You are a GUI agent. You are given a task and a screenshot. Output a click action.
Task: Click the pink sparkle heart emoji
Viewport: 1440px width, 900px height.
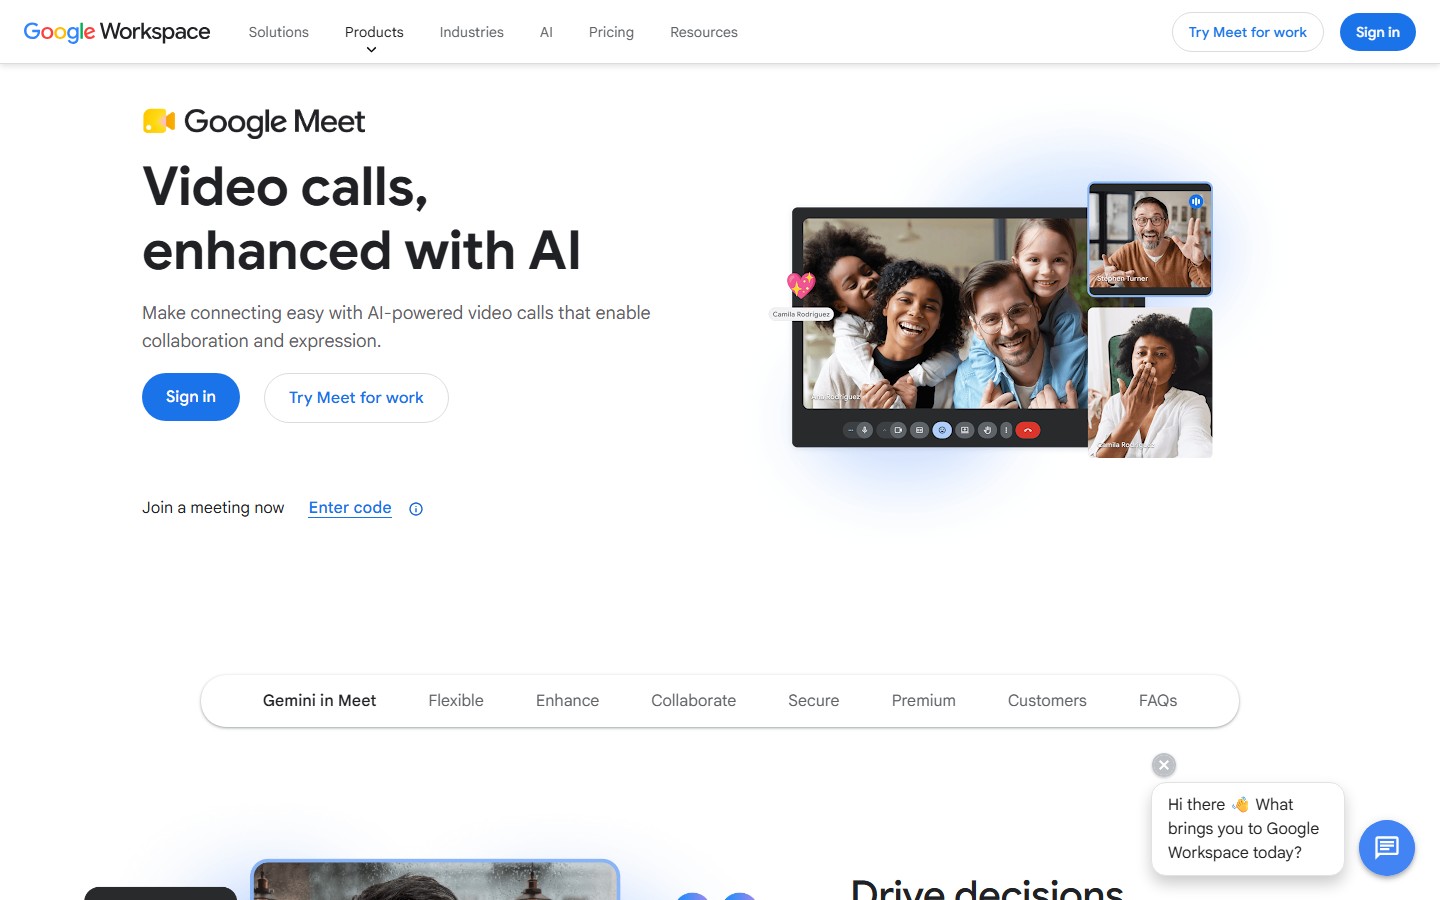pos(801,286)
